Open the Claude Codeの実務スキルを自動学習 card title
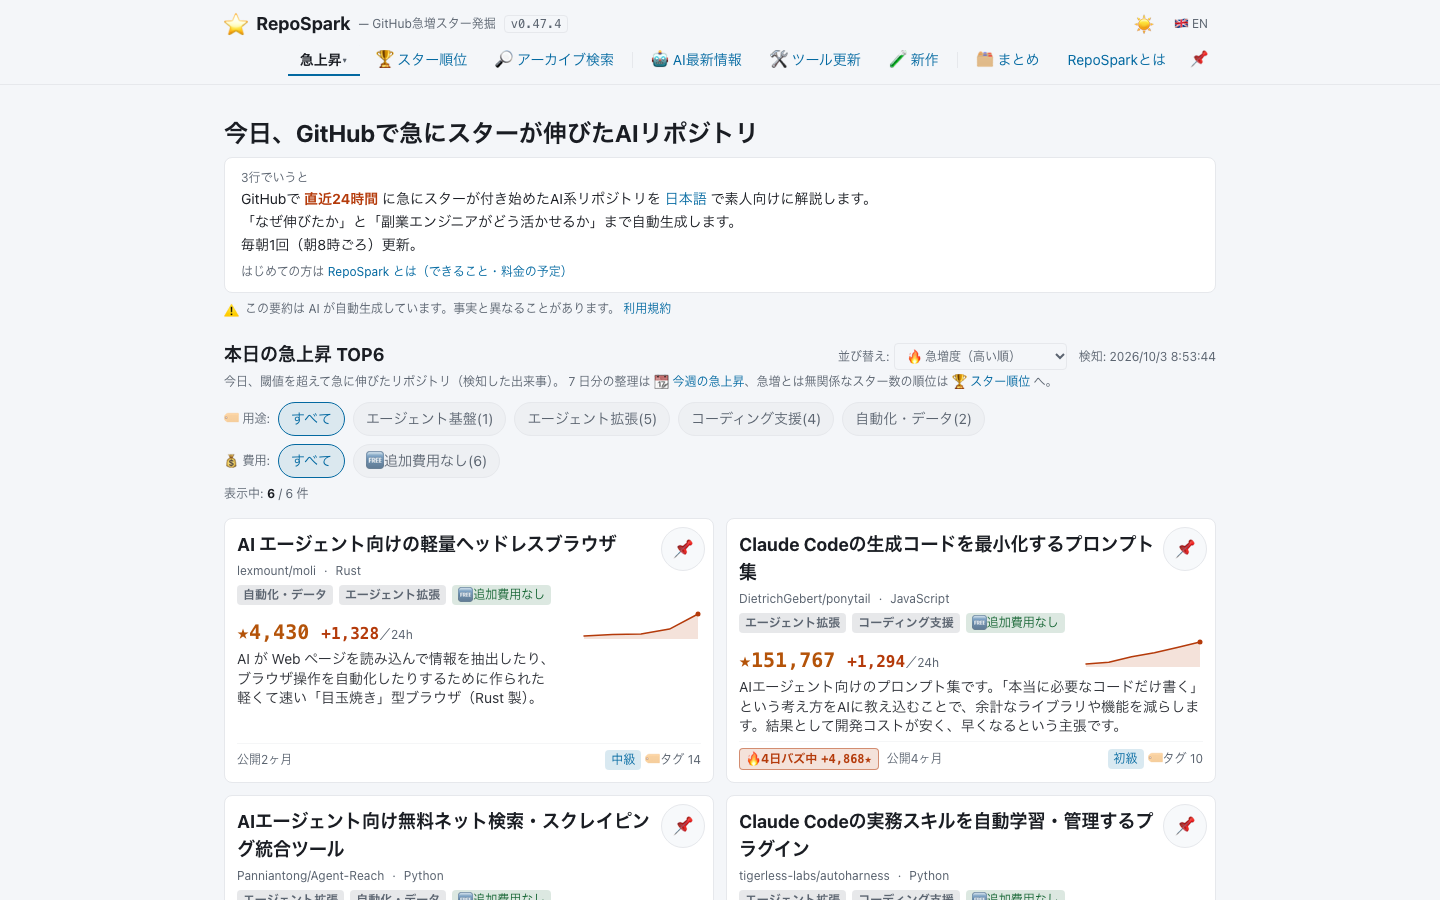The image size is (1440, 900). [946, 835]
